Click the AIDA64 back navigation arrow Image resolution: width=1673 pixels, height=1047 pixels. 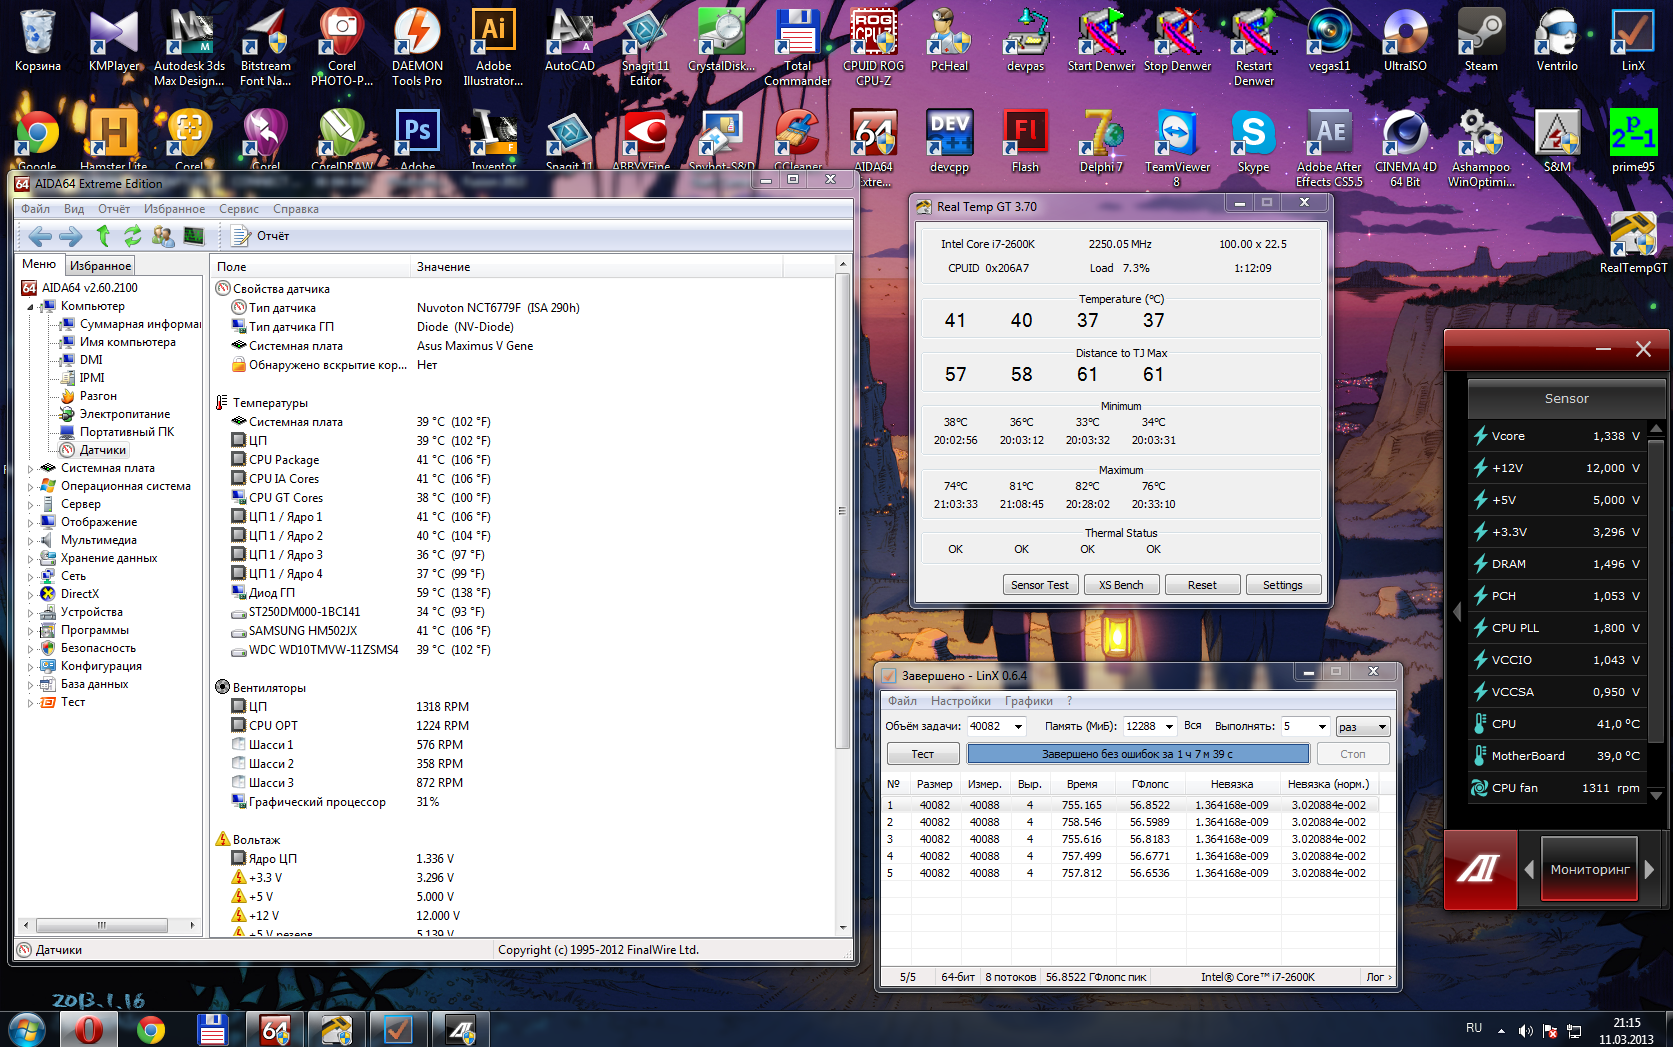pos(40,236)
